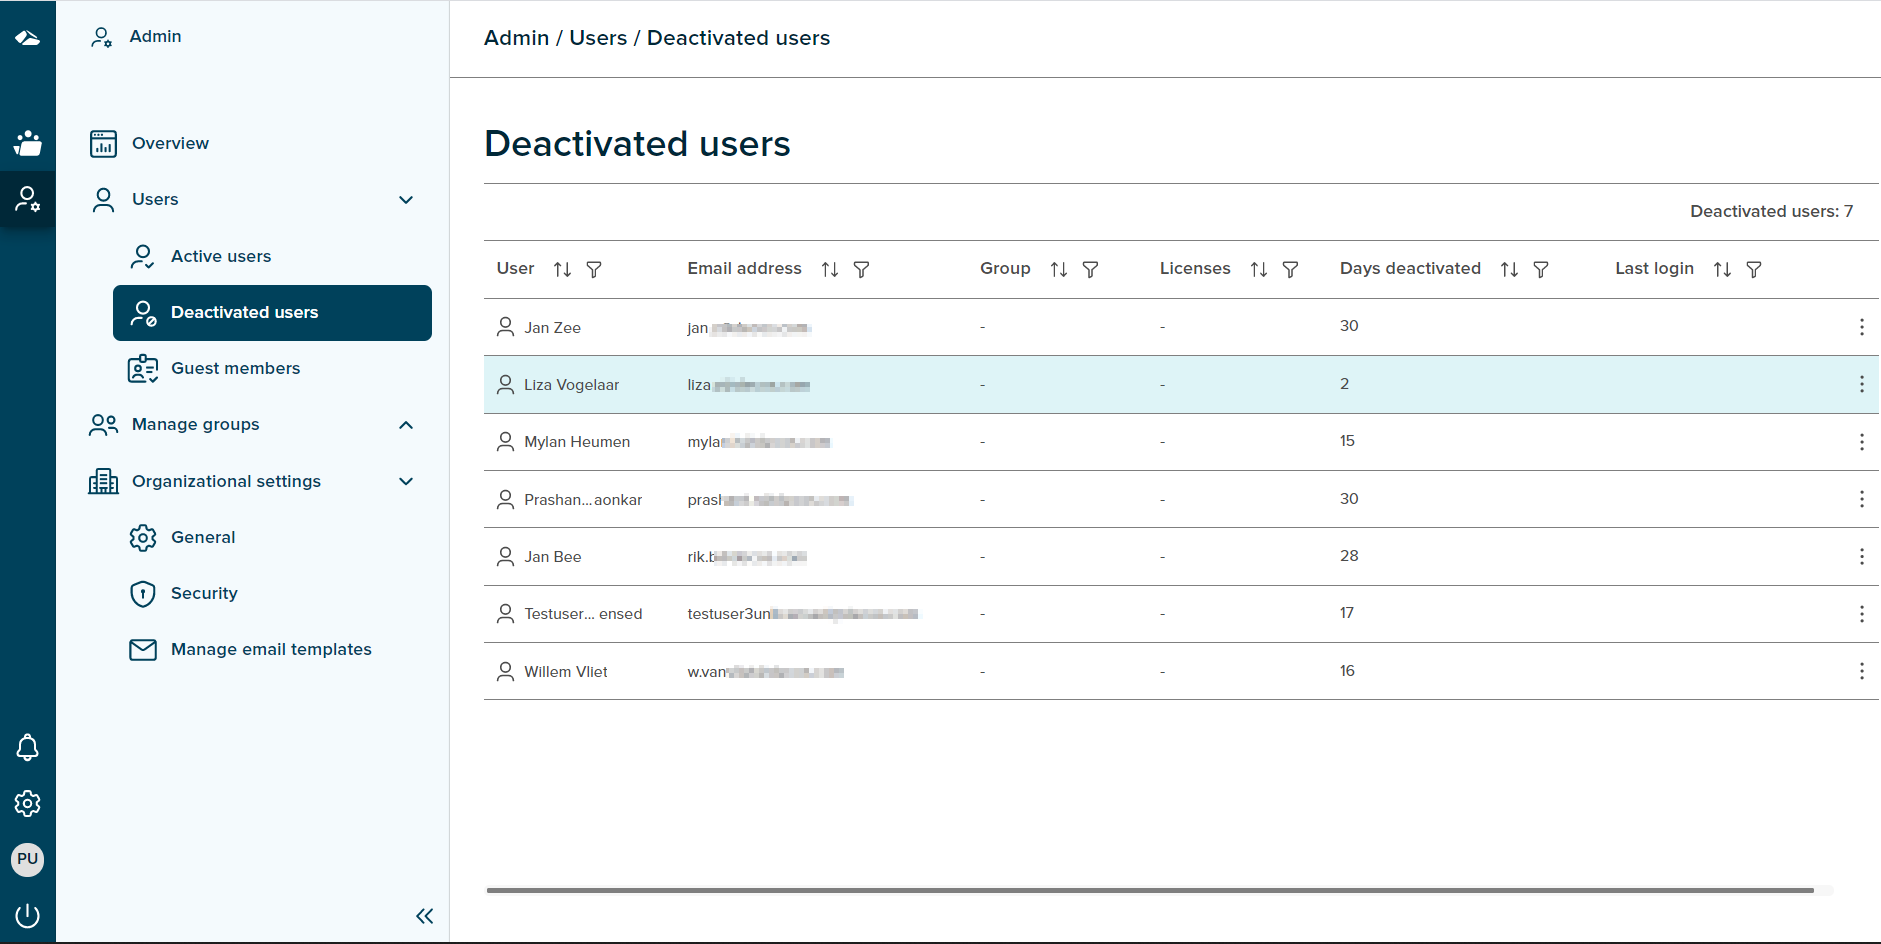Select user name Liza Vogelaar

pos(571,385)
